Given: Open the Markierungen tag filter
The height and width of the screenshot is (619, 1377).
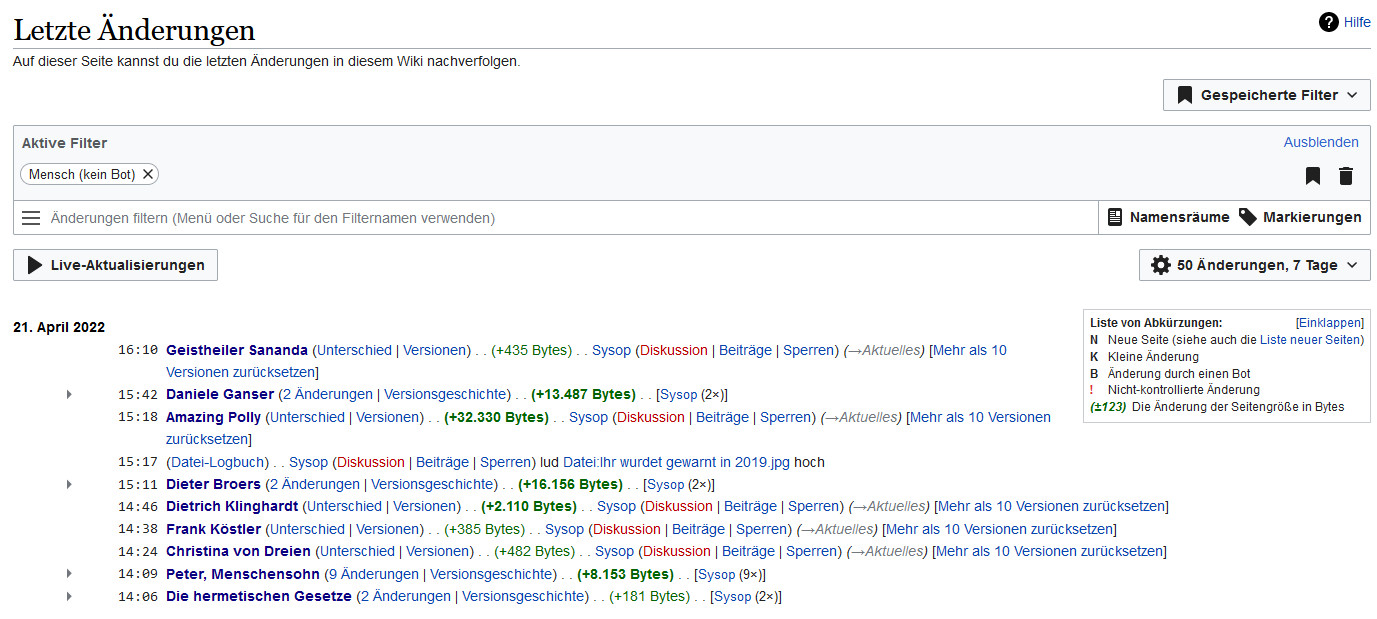Looking at the screenshot, I should click(1300, 217).
